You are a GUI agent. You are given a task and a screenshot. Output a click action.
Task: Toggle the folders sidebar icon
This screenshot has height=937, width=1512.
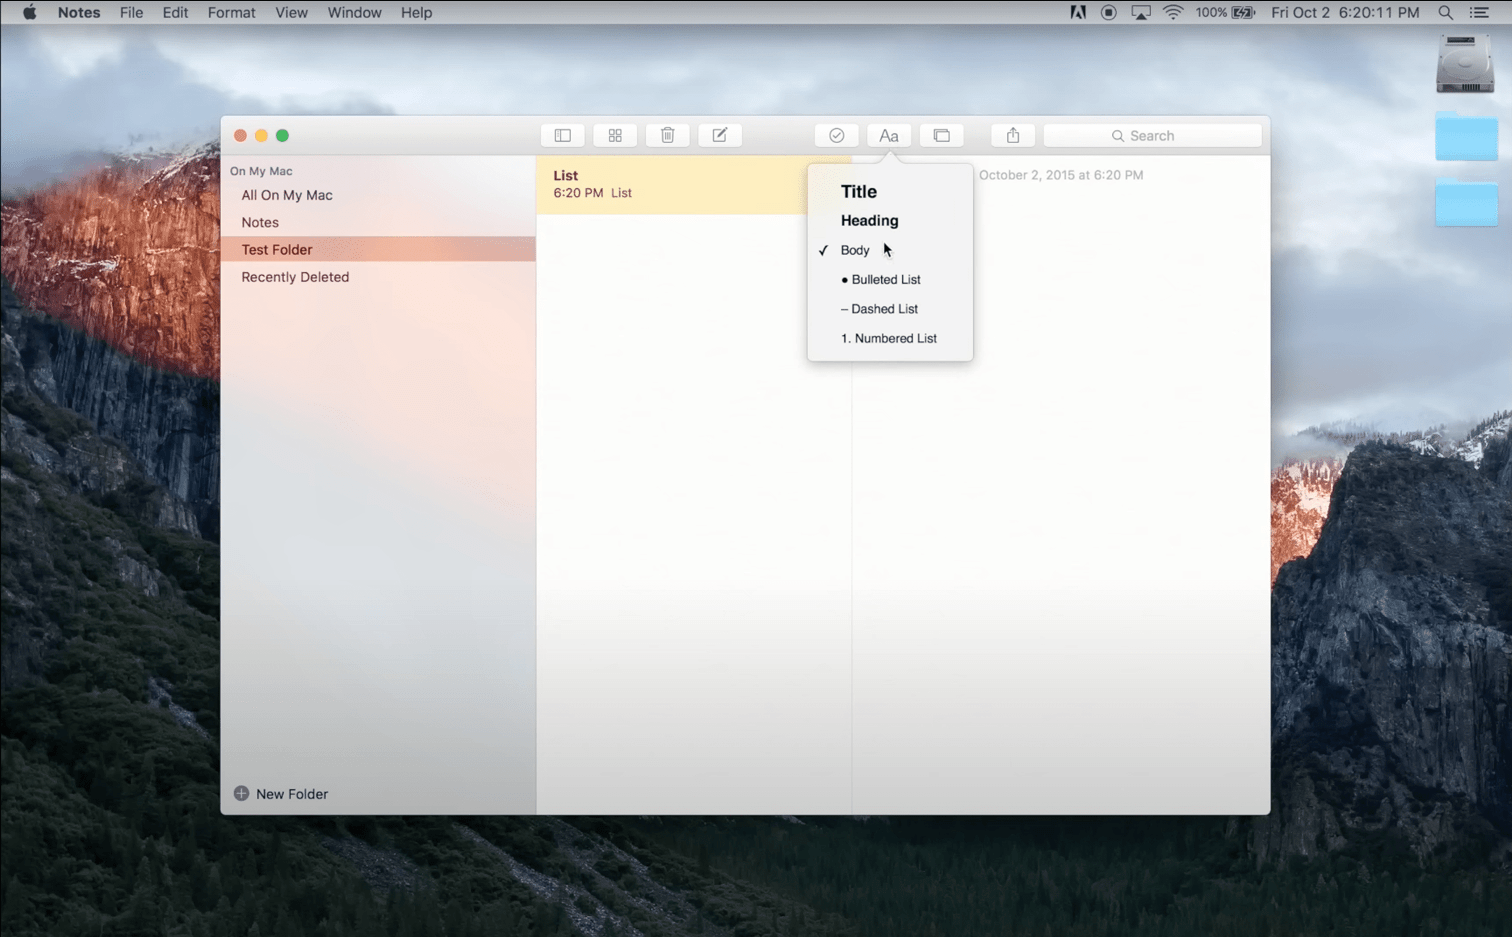coord(562,135)
